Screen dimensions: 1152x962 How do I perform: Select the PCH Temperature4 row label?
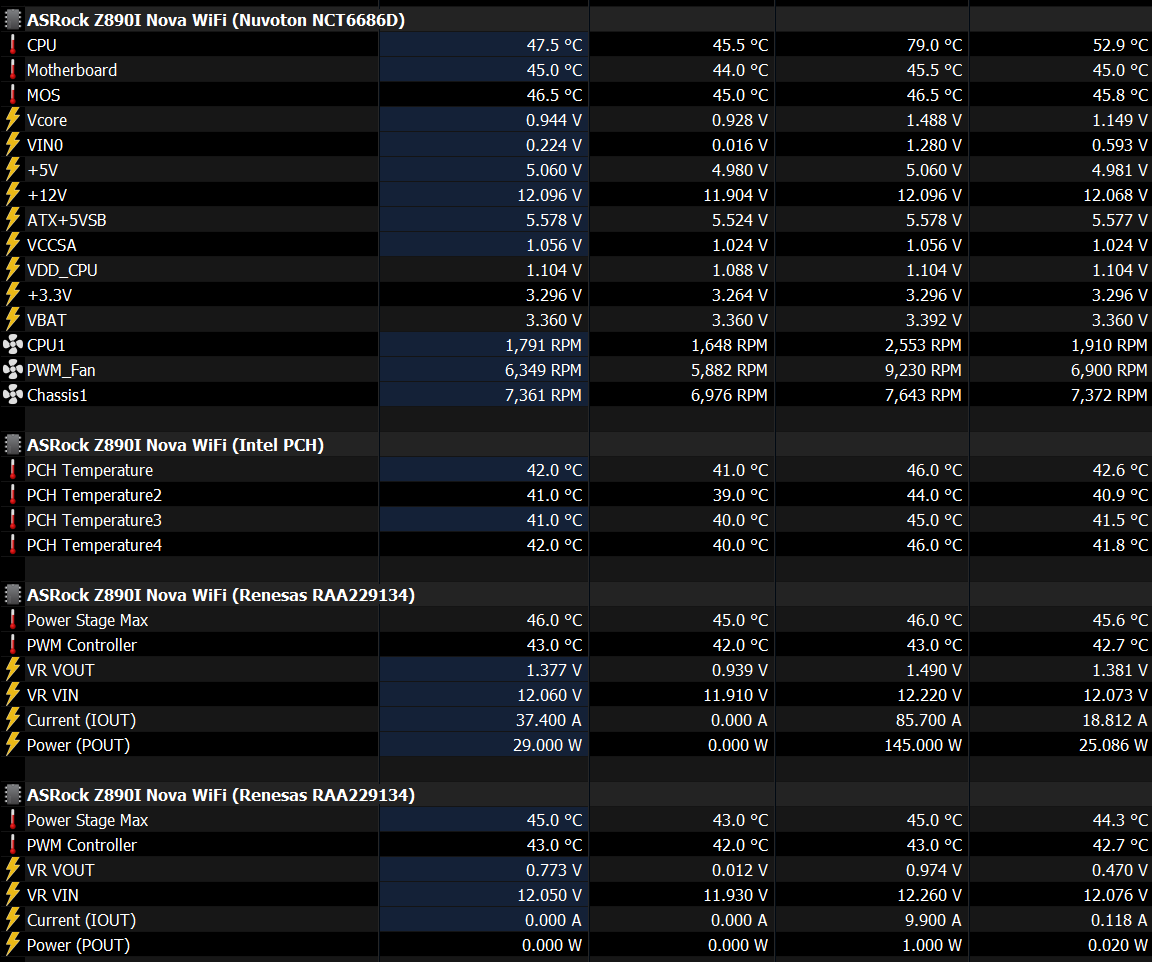pos(94,545)
